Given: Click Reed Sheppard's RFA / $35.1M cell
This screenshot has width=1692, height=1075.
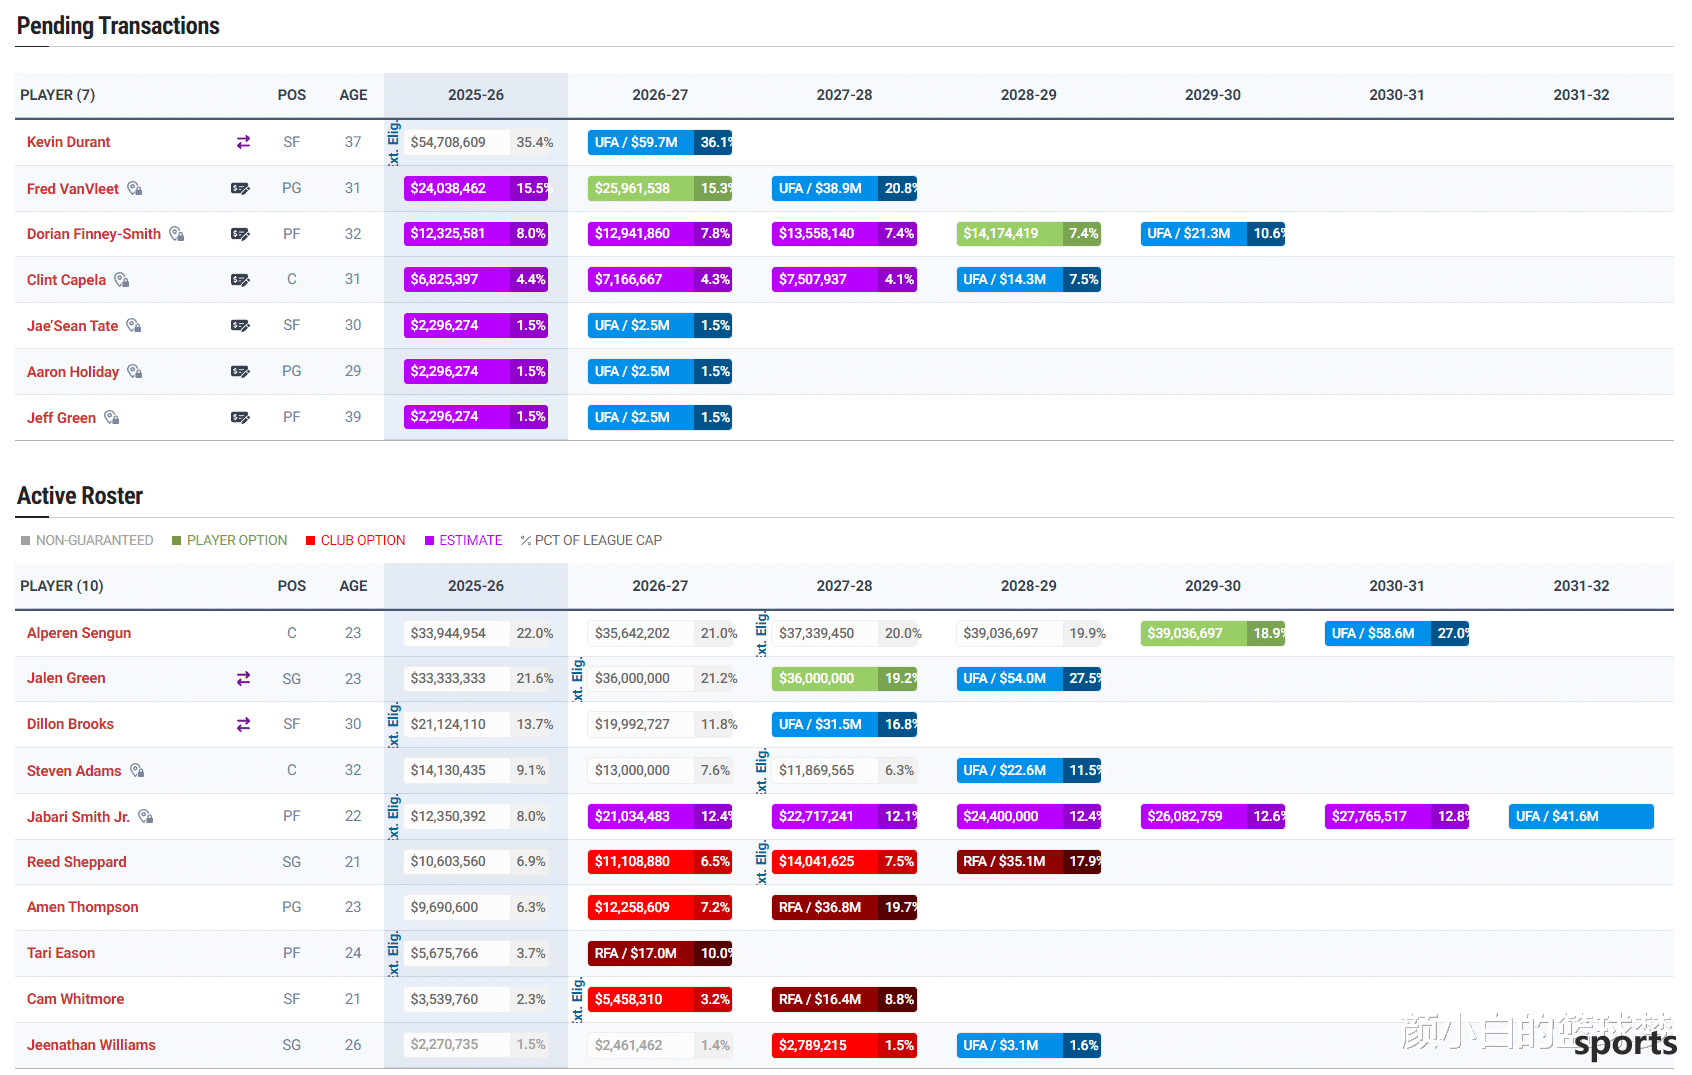Looking at the screenshot, I should coord(1028,862).
